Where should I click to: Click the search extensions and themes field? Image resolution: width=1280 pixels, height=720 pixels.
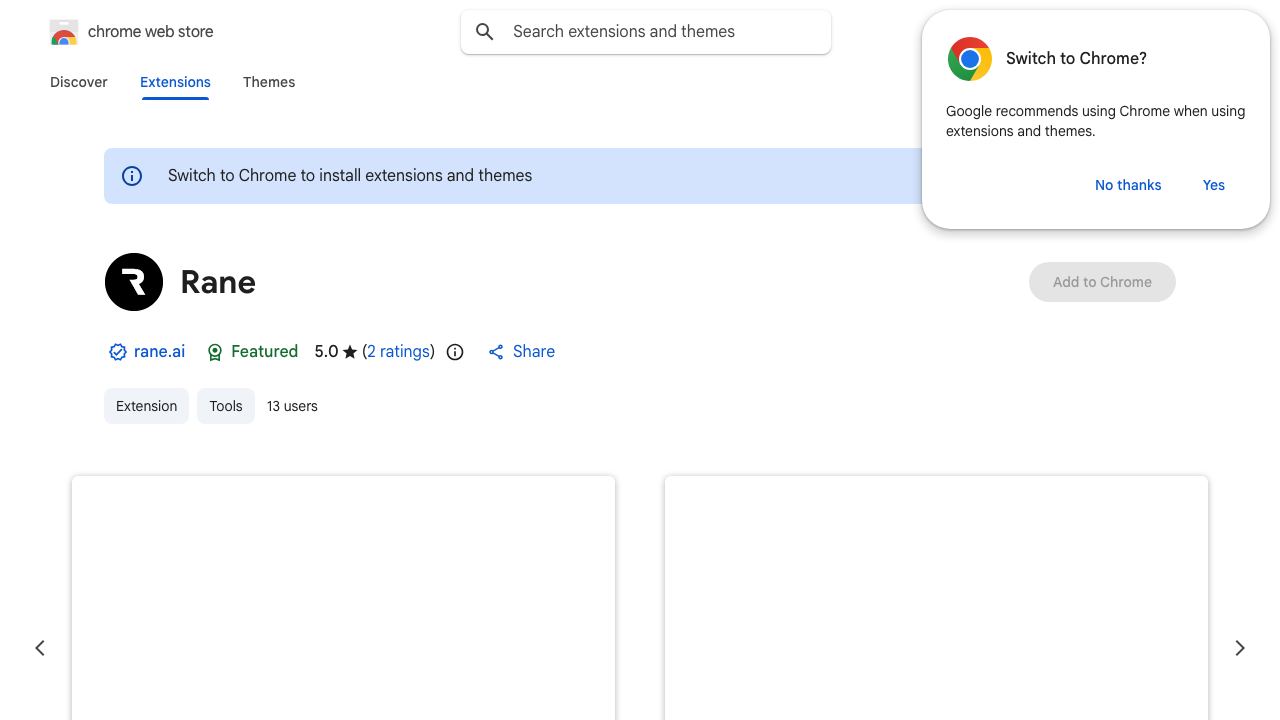(646, 32)
